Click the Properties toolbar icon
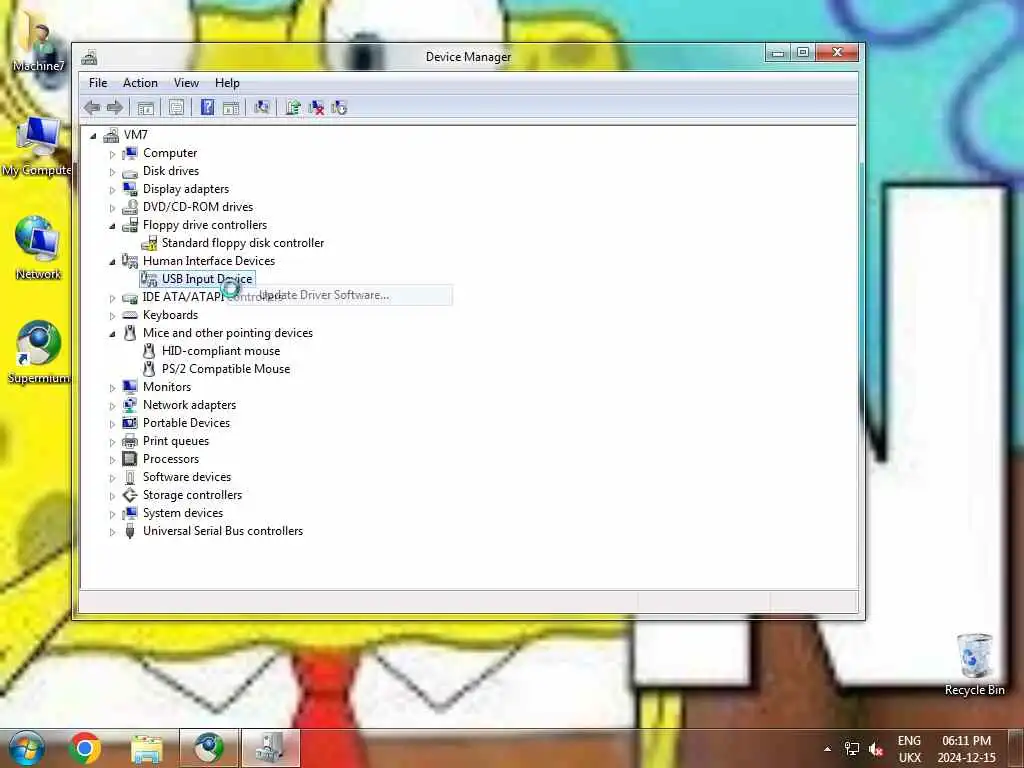Screen dimensions: 1024x768 coord(176,108)
